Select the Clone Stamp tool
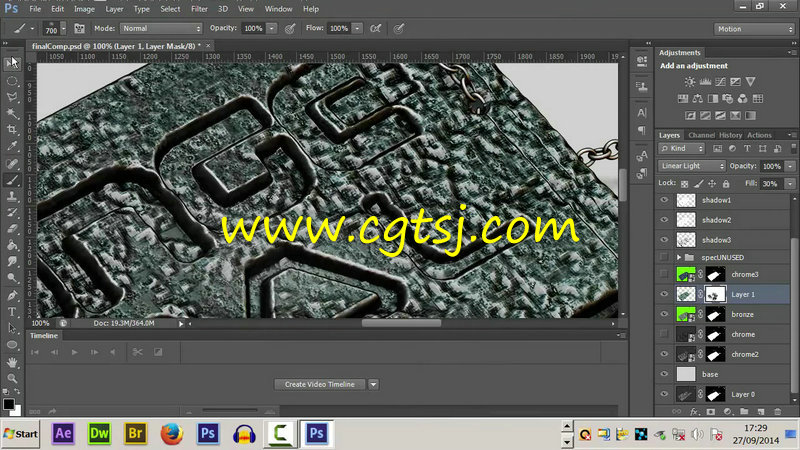Image resolution: width=800 pixels, height=450 pixels. point(12,196)
